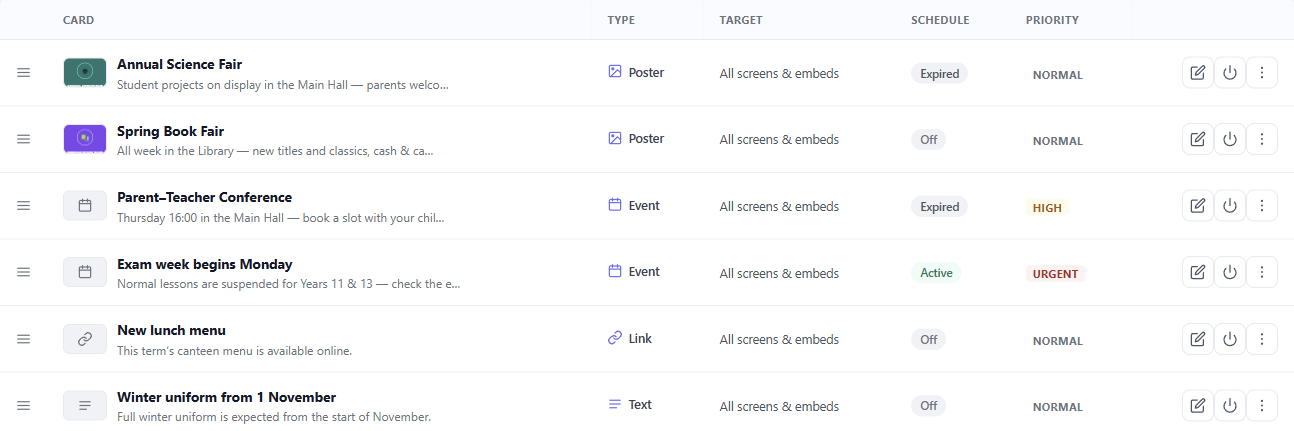
Task: Click the Active schedule badge
Action: [936, 272]
